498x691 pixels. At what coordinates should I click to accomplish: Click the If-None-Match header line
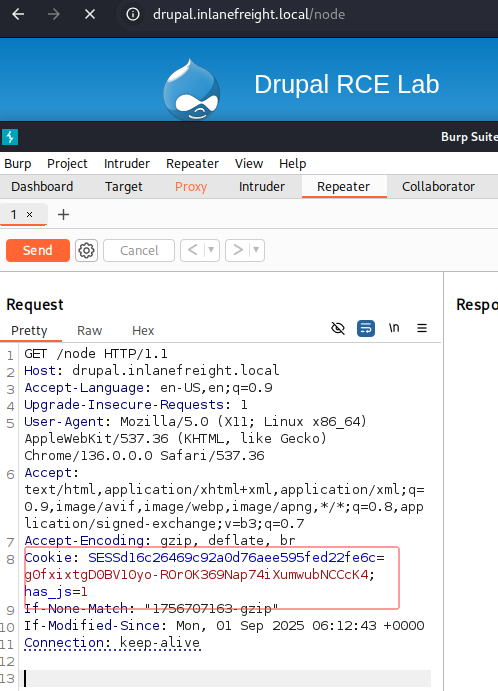point(151,609)
